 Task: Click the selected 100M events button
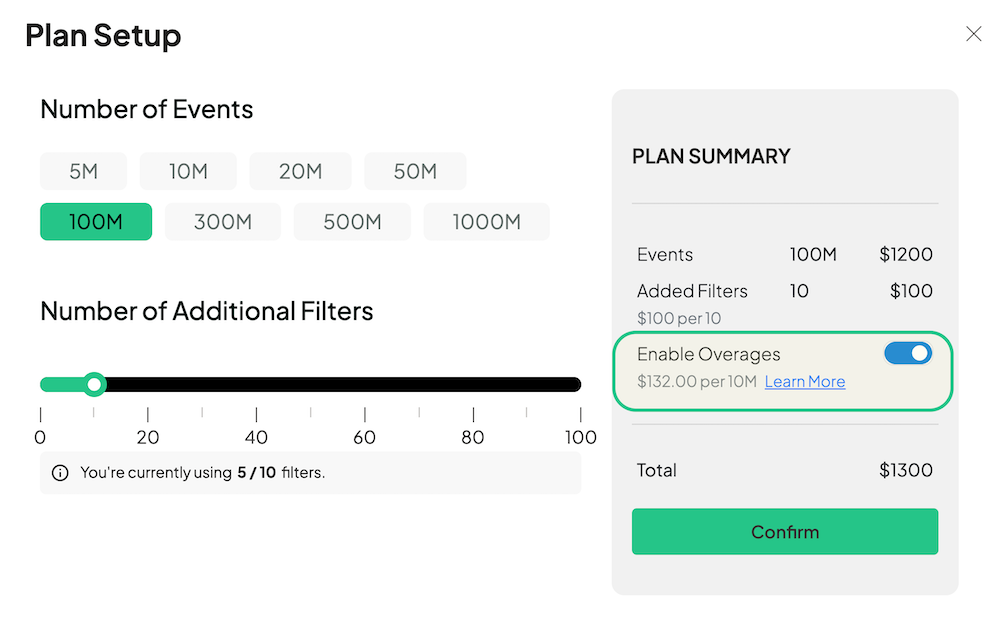click(x=96, y=222)
